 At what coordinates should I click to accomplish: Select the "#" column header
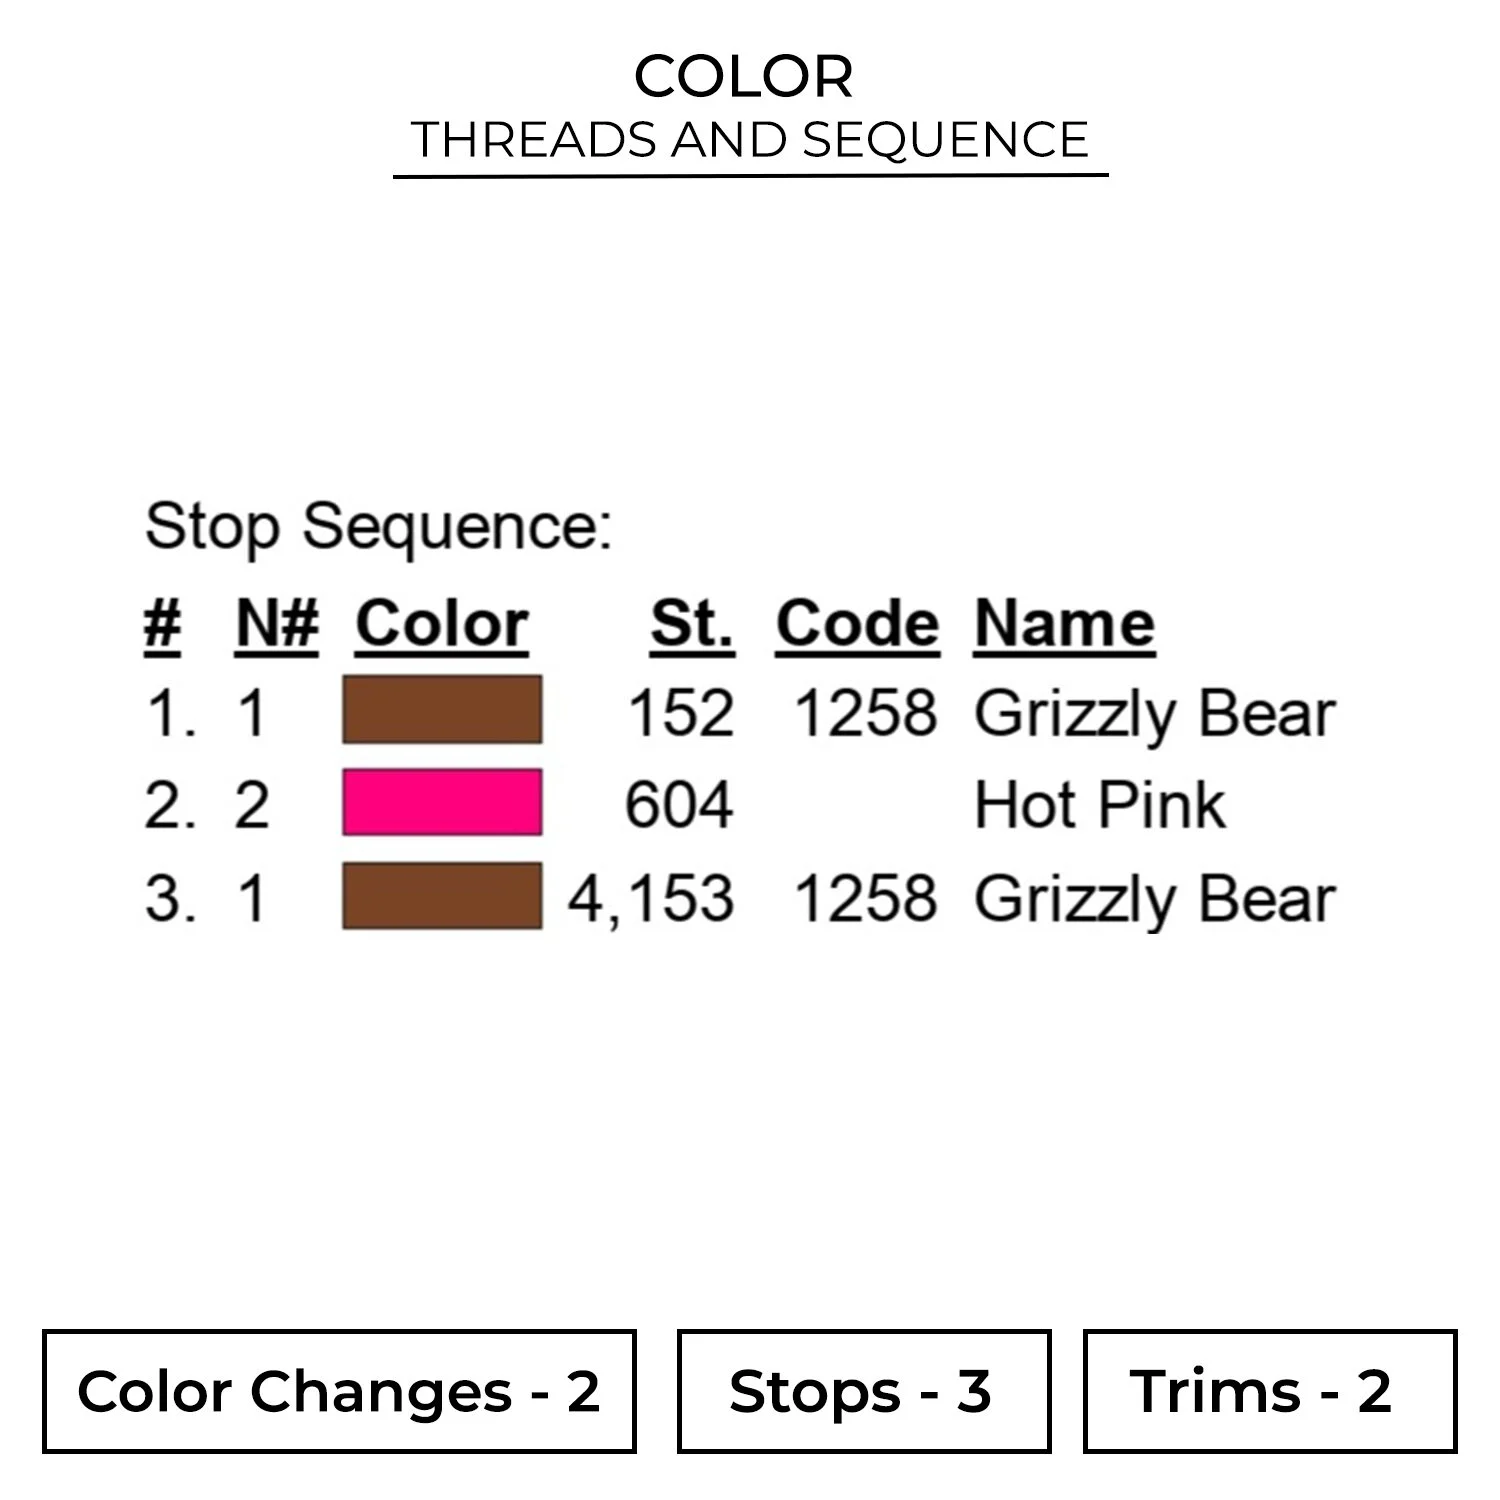click(x=162, y=625)
